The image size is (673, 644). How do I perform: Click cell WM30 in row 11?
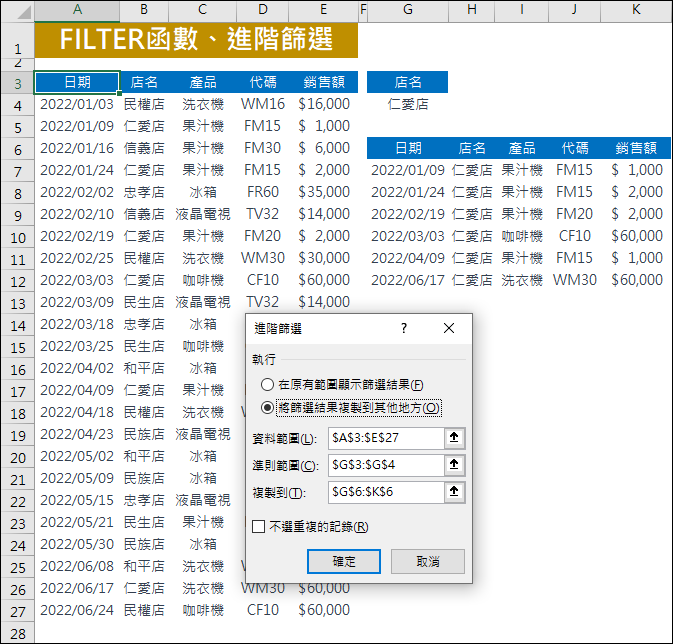click(263, 258)
